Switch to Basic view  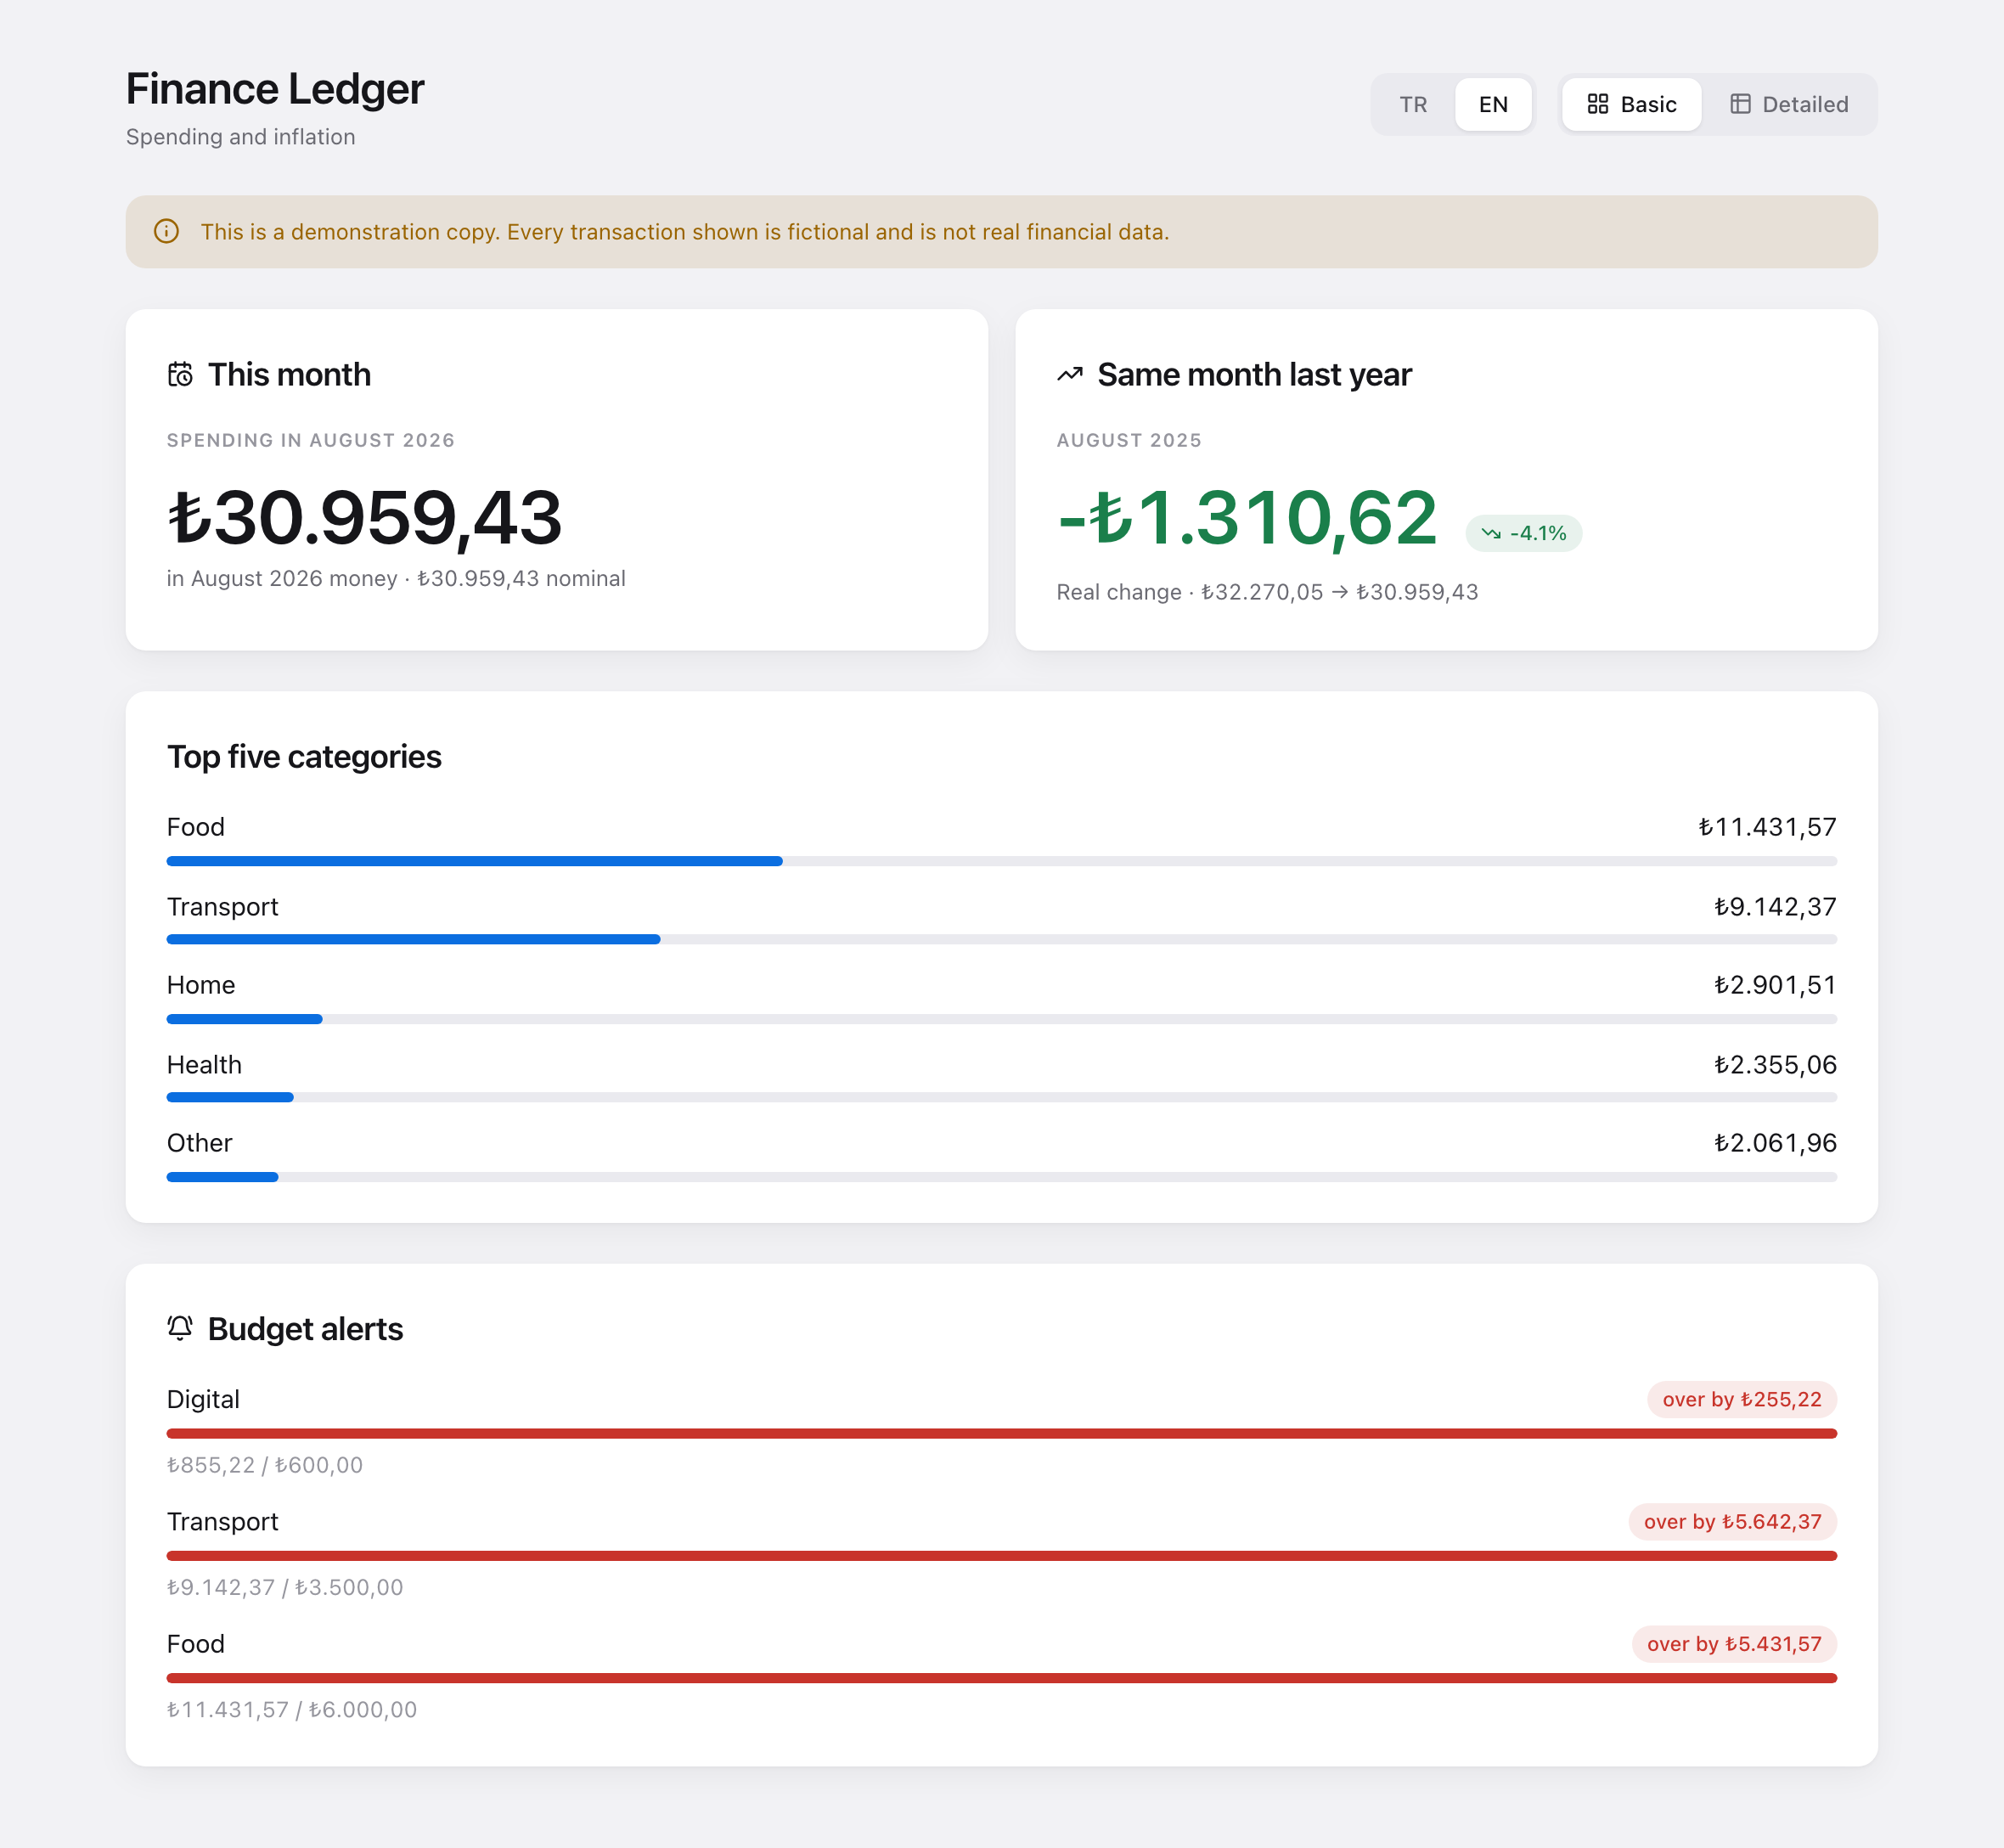click(1631, 104)
